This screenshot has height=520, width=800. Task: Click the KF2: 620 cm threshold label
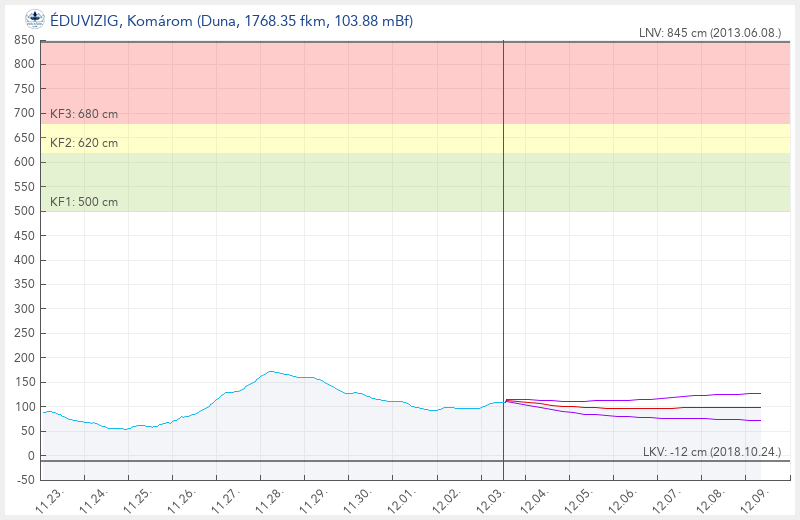pos(84,143)
